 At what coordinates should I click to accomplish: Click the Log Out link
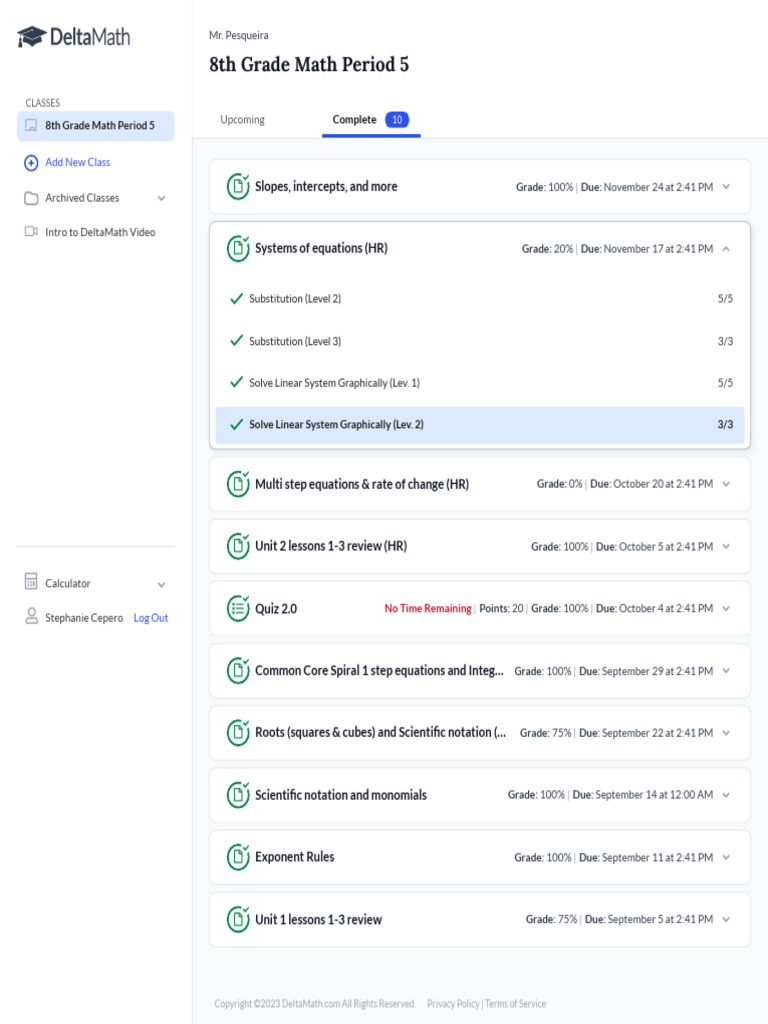click(x=151, y=618)
